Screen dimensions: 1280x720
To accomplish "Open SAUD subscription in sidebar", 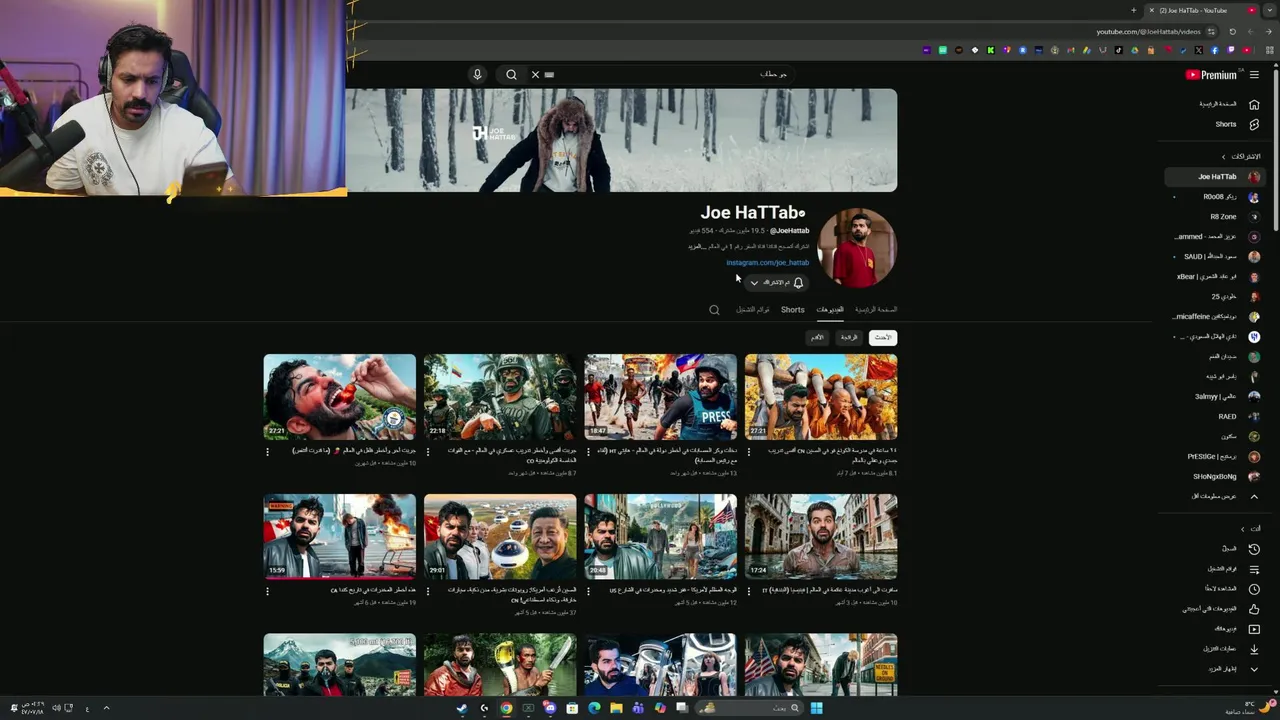I will pos(1214,256).
